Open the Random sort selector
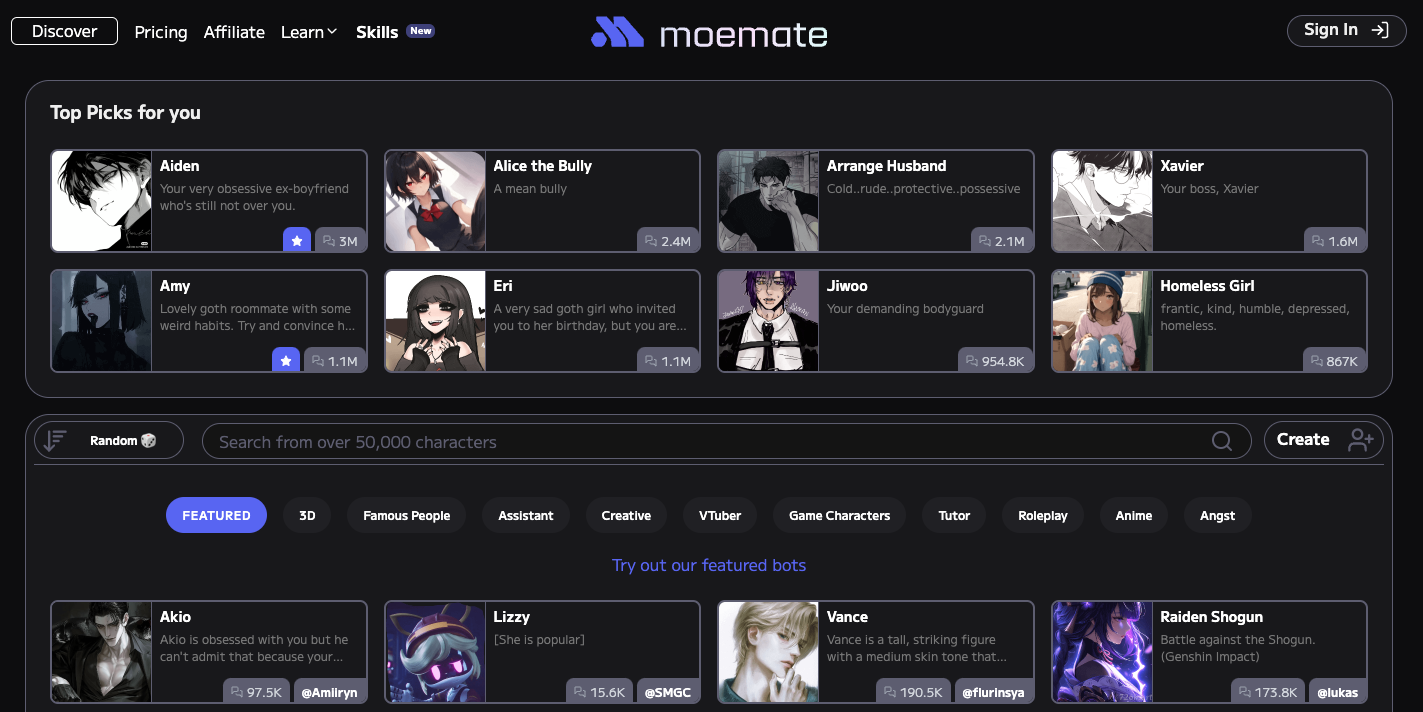Image resolution: width=1423 pixels, height=712 pixels. [113, 440]
